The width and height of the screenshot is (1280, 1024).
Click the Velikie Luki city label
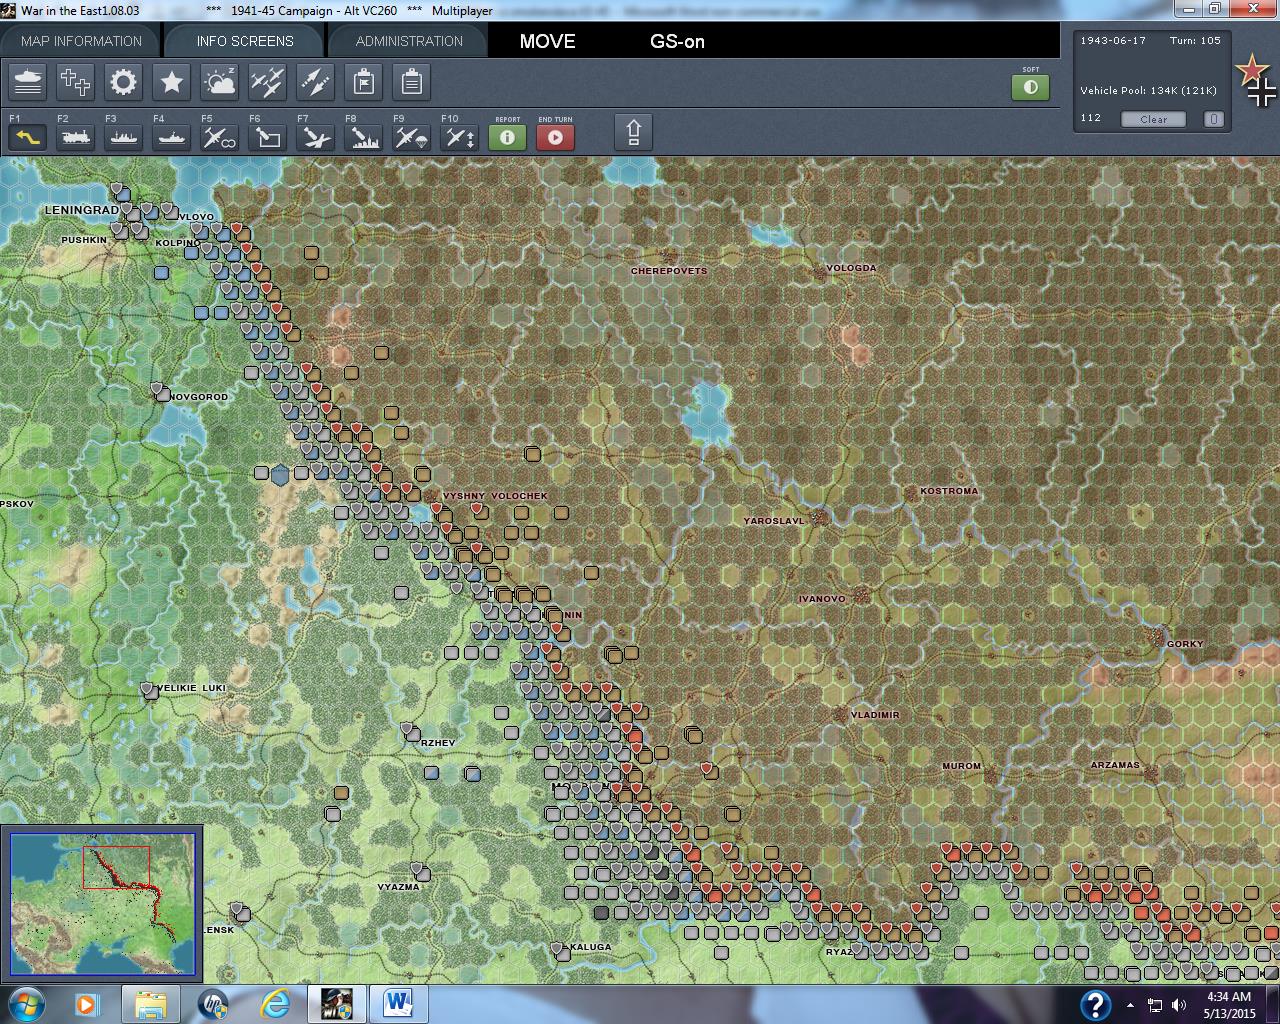pyautogui.click(x=192, y=688)
